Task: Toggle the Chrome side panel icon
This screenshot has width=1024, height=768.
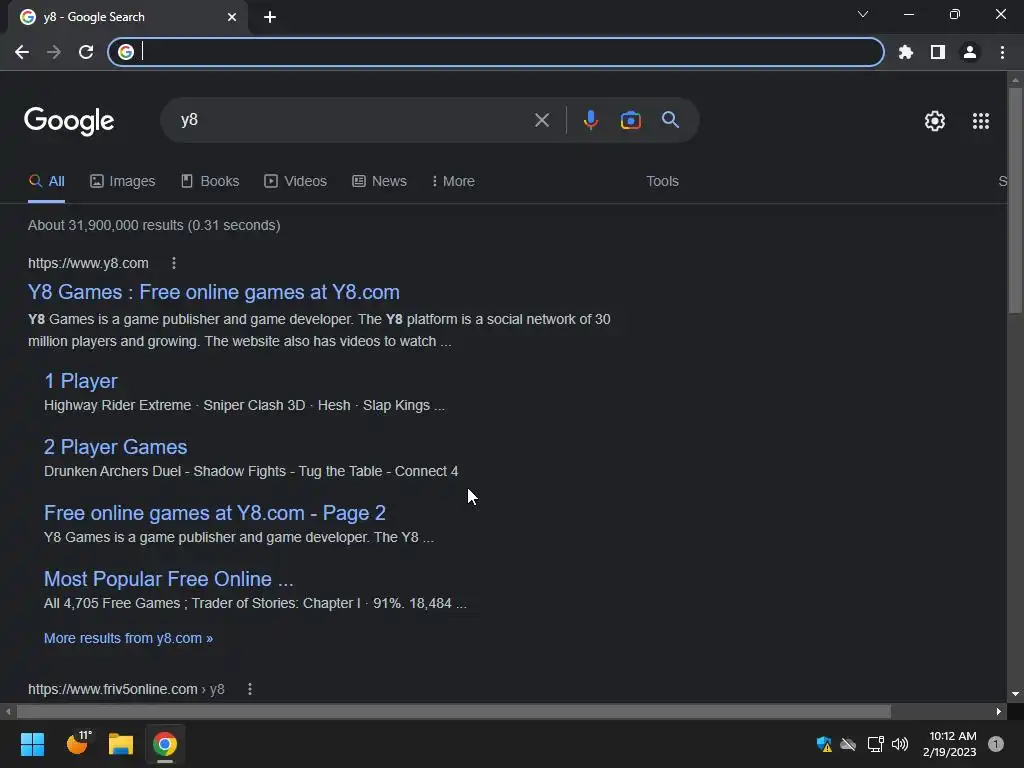Action: tap(938, 52)
